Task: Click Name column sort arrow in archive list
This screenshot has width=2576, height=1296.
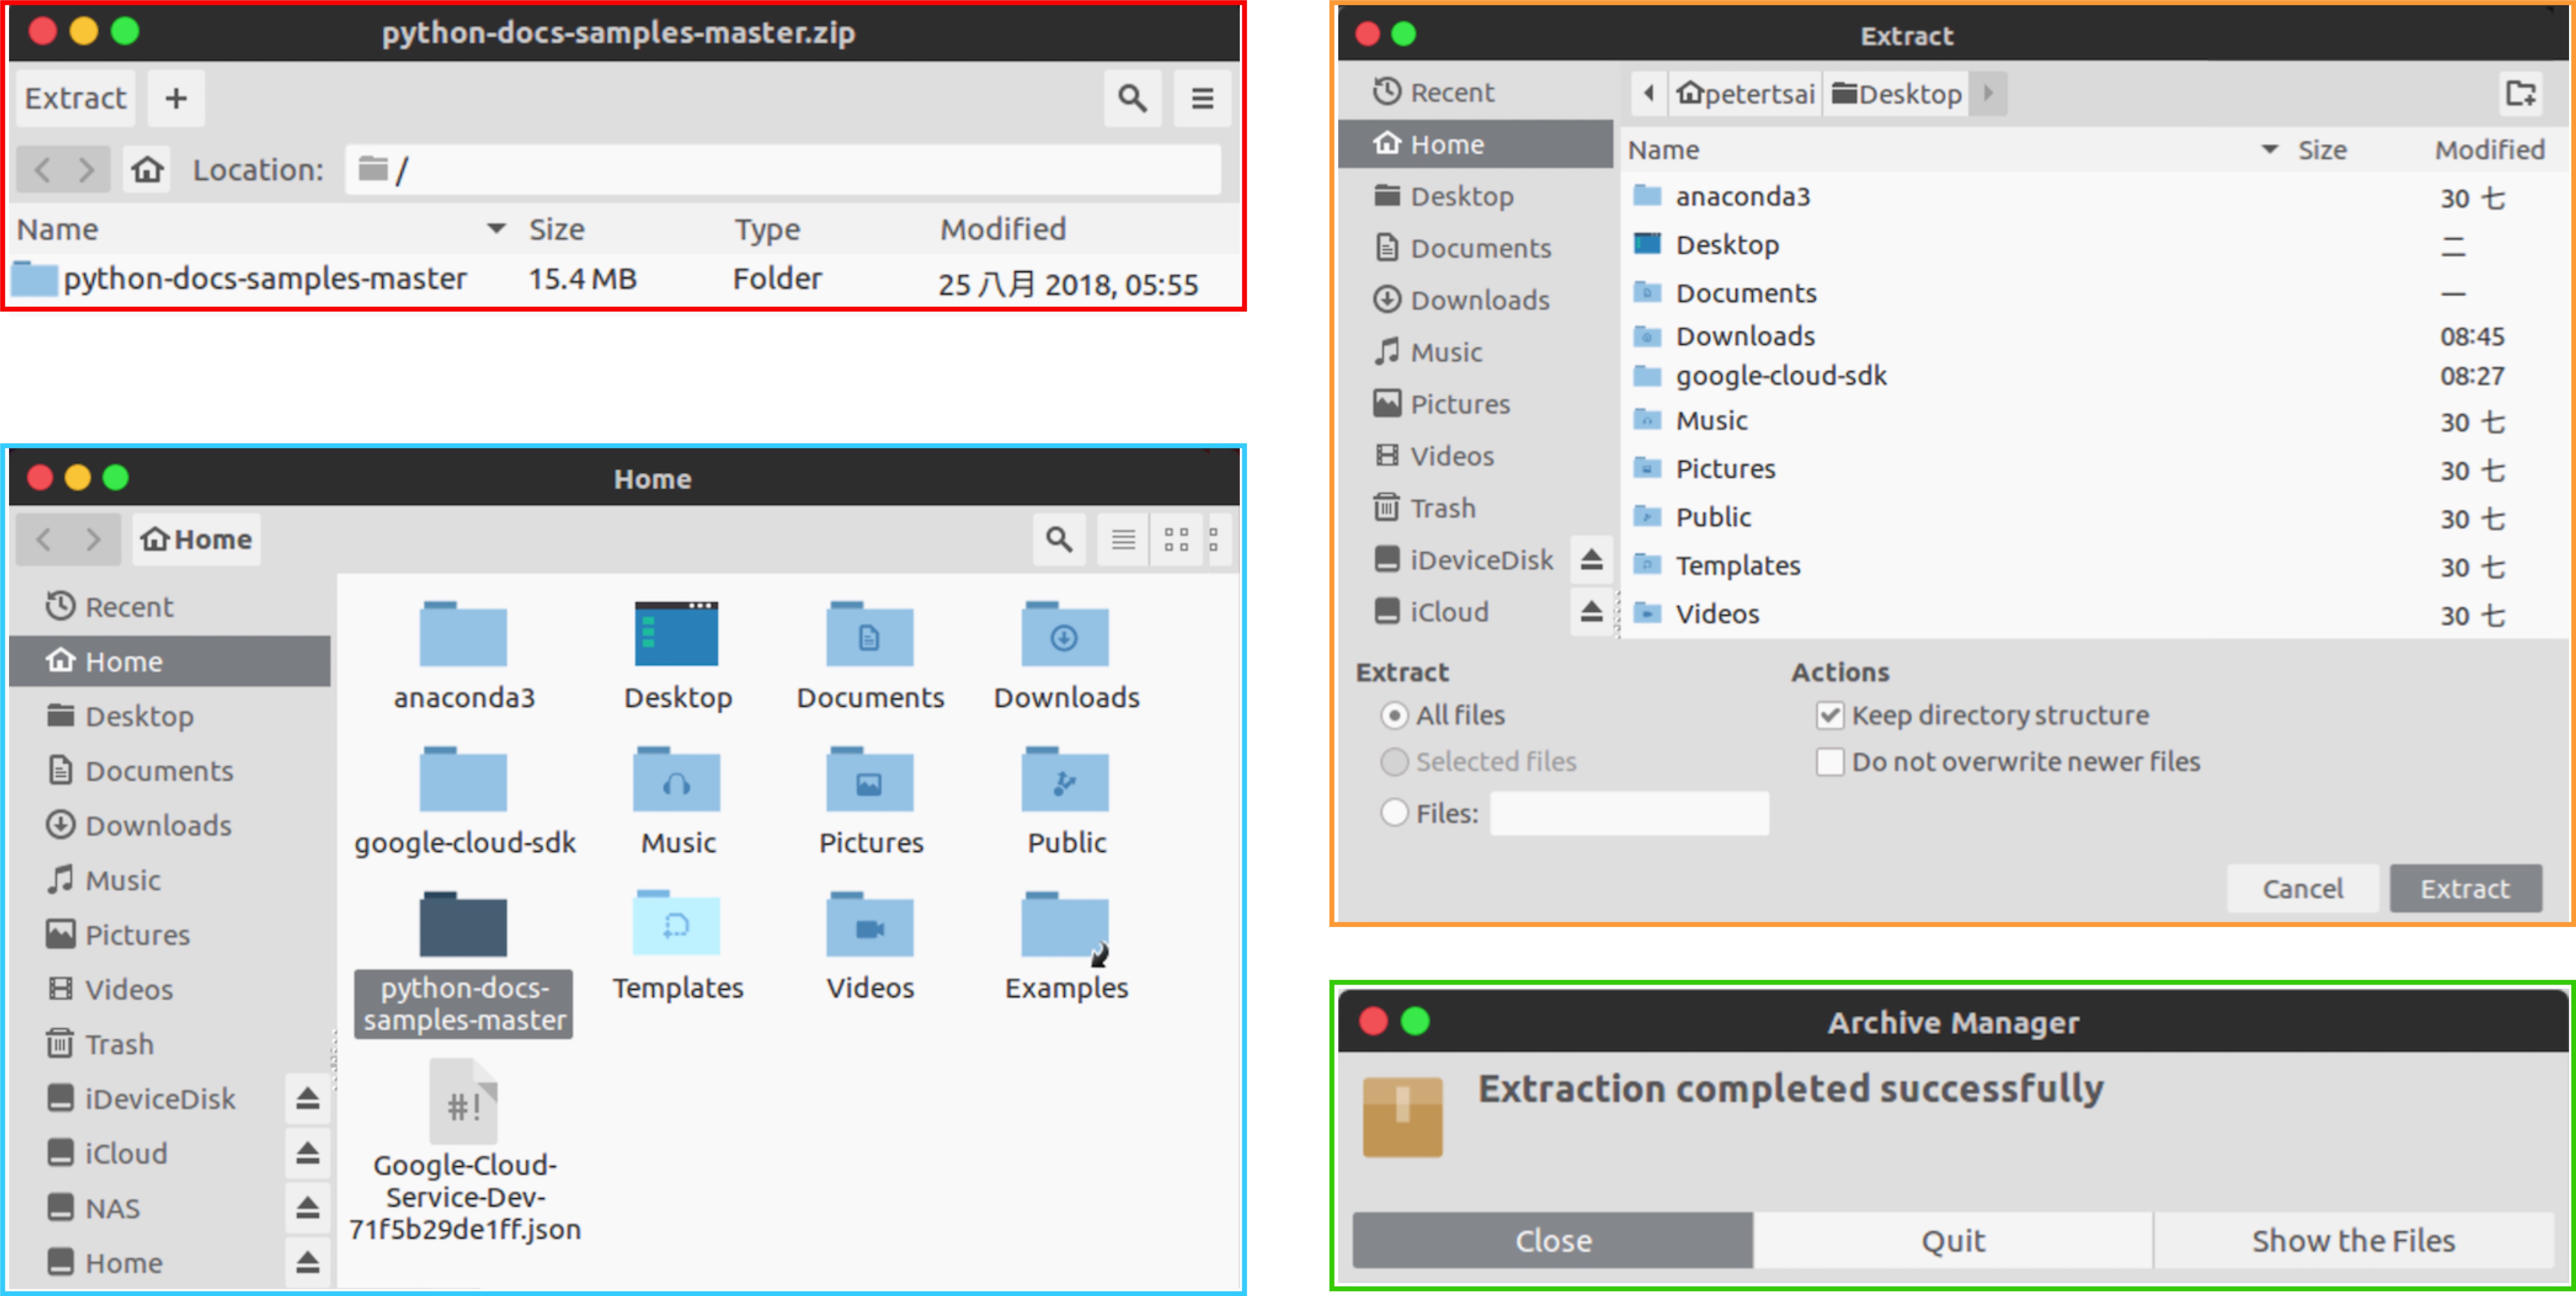Action: pyautogui.click(x=496, y=229)
